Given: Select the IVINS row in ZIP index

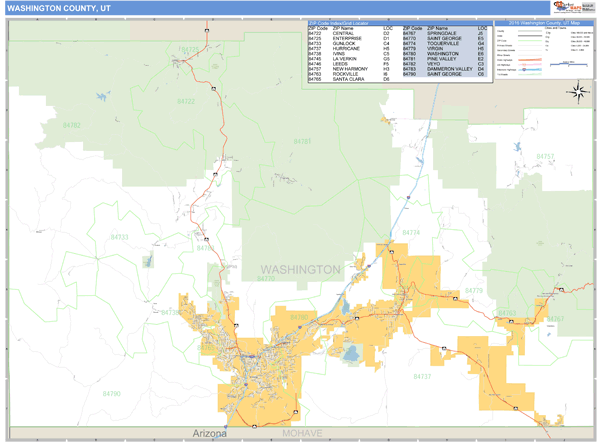Looking at the screenshot, I should (x=349, y=54).
